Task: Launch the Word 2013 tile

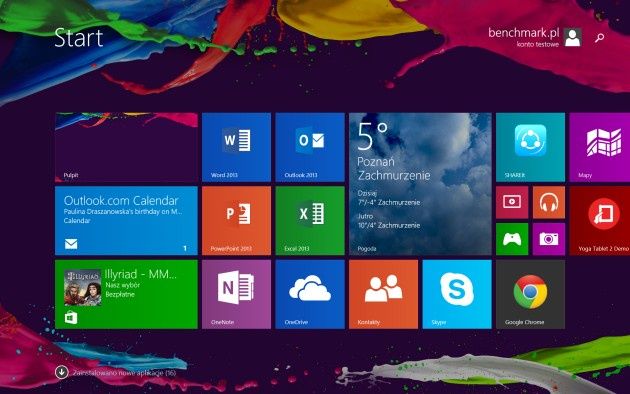Action: click(x=236, y=147)
